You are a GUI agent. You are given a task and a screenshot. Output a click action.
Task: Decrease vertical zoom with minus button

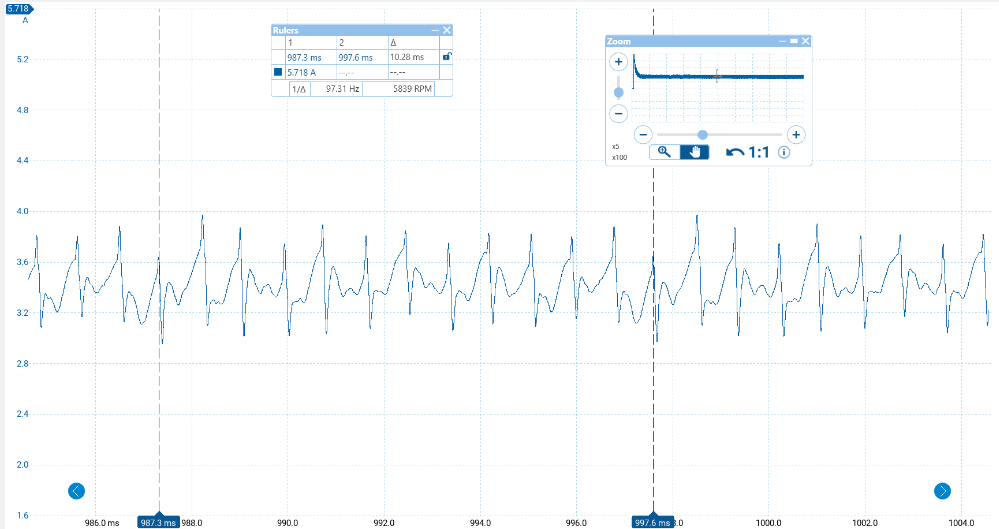(x=618, y=113)
